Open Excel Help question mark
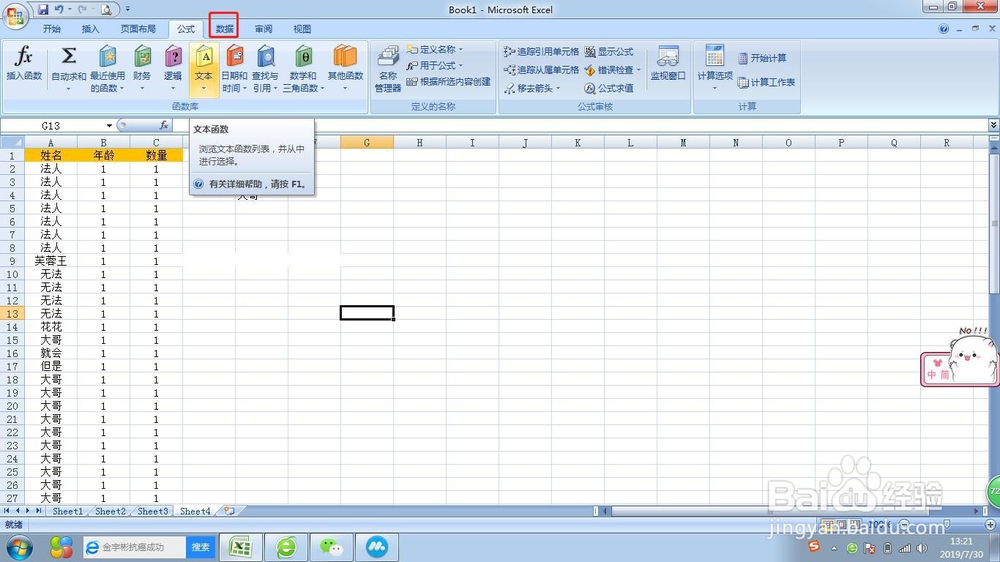 coord(943,29)
